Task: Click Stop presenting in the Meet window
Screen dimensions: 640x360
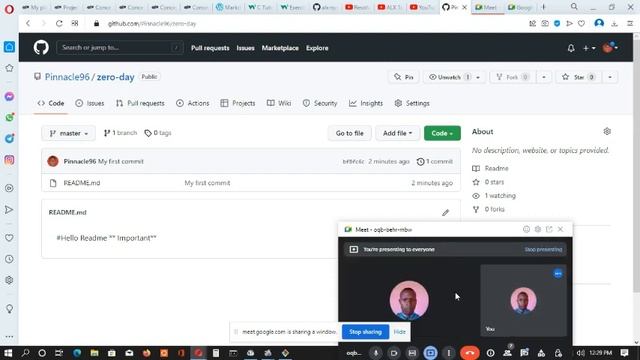Action: click(x=543, y=249)
